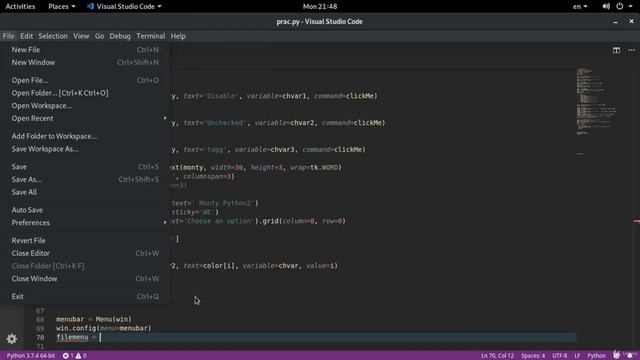640x360 pixels.
Task: Click Spaces: 4 indentation setting
Action: point(533,356)
